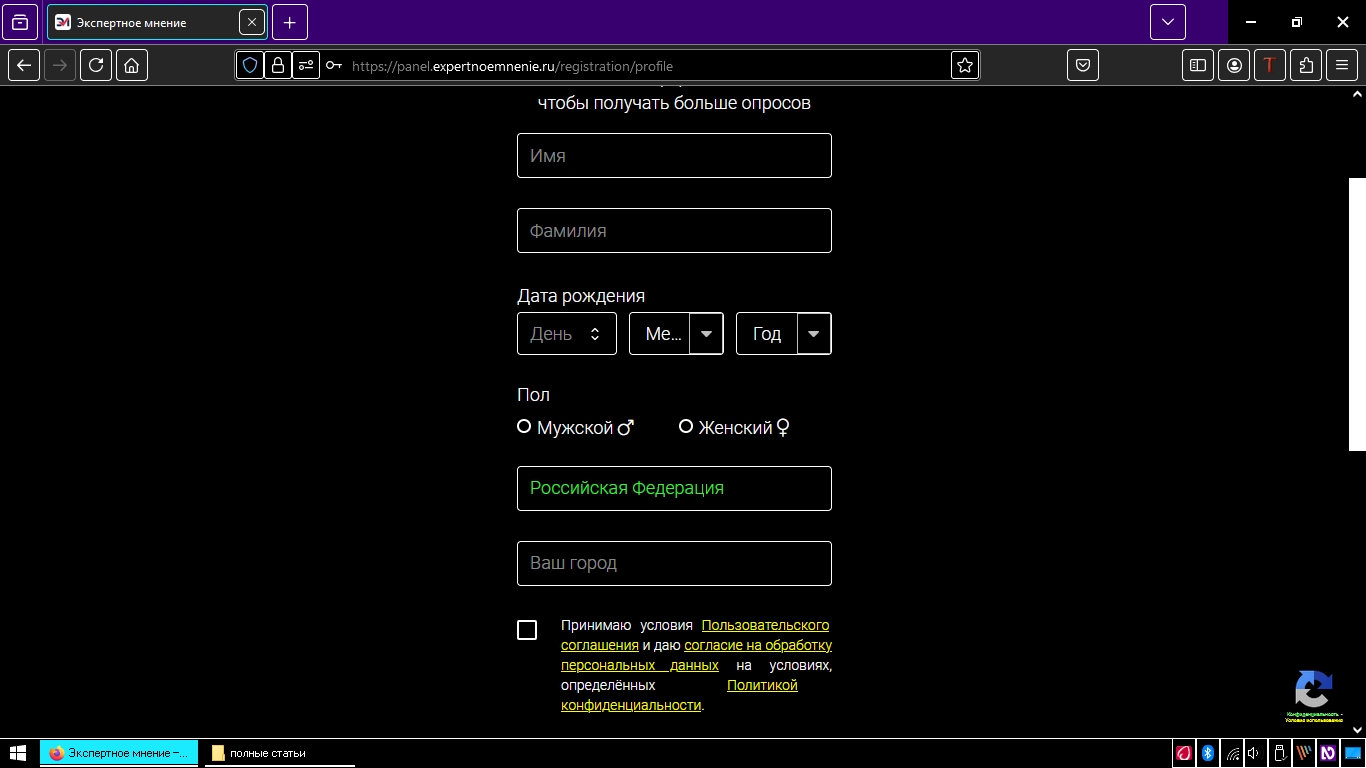
Task: Click the tracking protection shield icon
Action: coord(250,66)
